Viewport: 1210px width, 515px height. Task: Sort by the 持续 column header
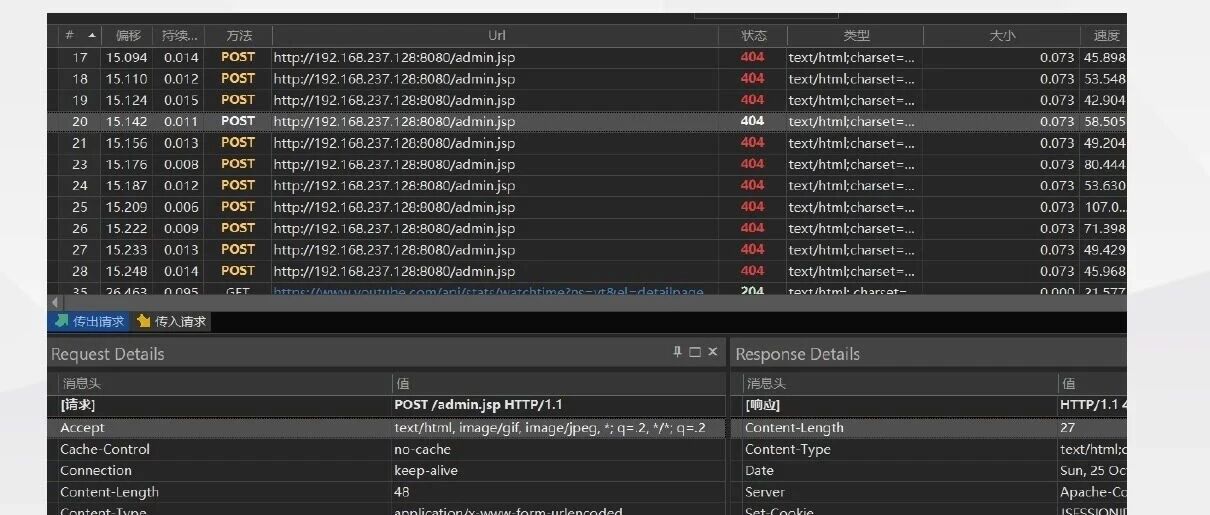[181, 35]
